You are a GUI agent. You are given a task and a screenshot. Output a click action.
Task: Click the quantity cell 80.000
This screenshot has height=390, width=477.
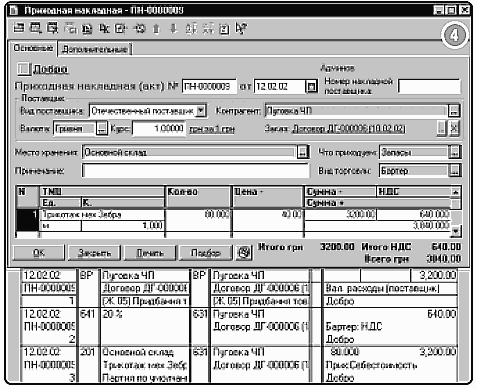[x=198, y=214]
